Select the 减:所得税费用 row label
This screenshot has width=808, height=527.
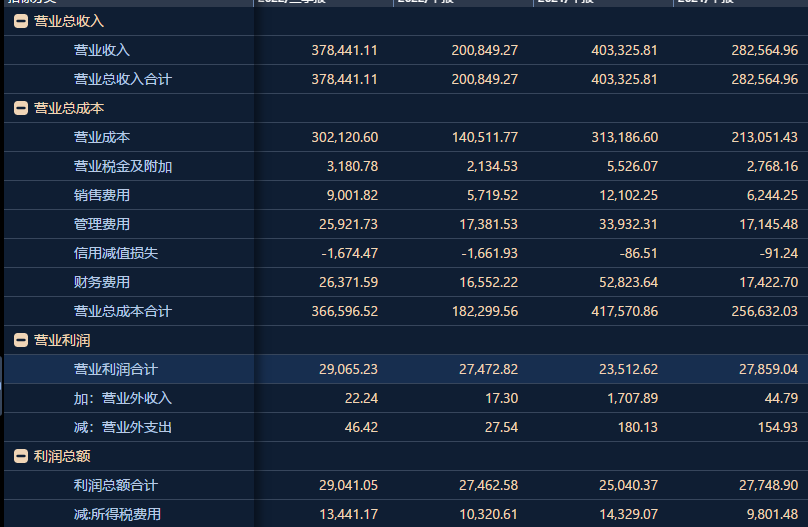(x=117, y=514)
